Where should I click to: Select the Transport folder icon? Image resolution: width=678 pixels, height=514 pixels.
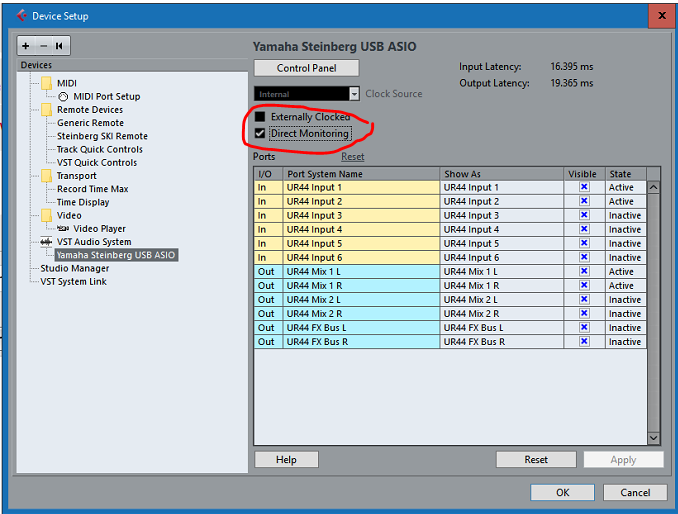point(47,176)
